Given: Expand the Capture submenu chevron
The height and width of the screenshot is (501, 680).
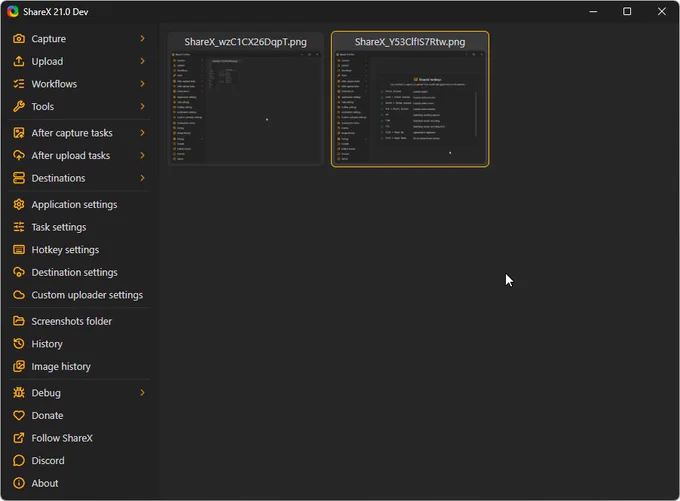Looking at the screenshot, I should pyautogui.click(x=142, y=39).
